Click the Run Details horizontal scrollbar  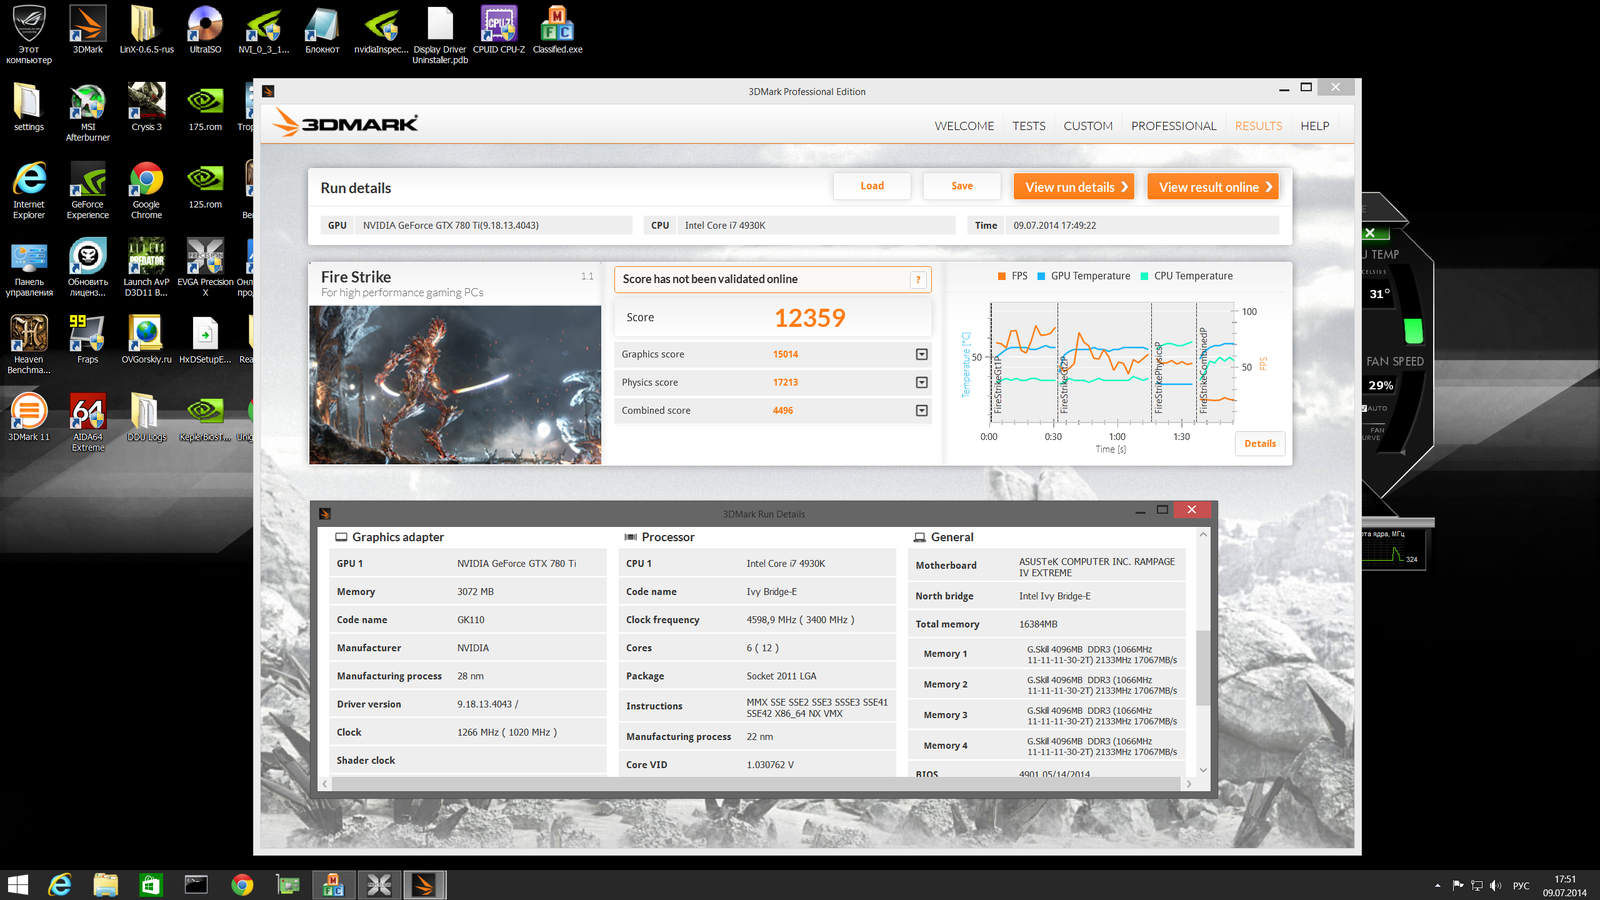tap(755, 784)
